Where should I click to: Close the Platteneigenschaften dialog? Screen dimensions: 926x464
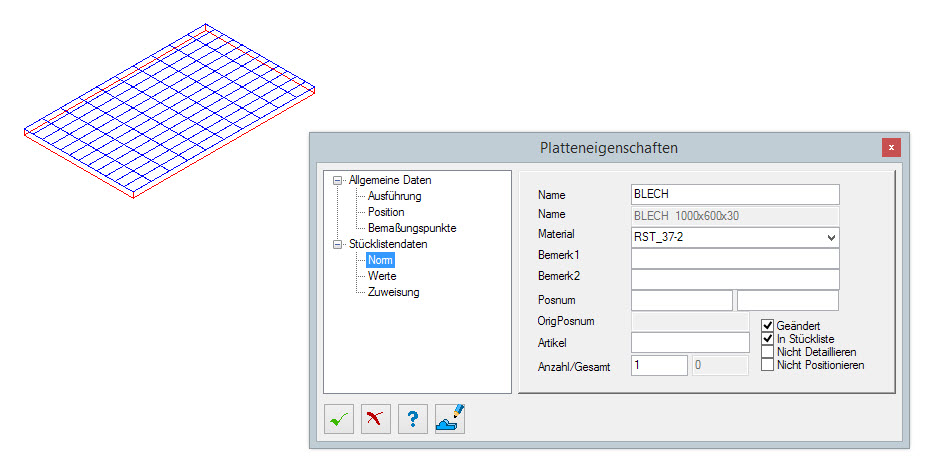891,148
